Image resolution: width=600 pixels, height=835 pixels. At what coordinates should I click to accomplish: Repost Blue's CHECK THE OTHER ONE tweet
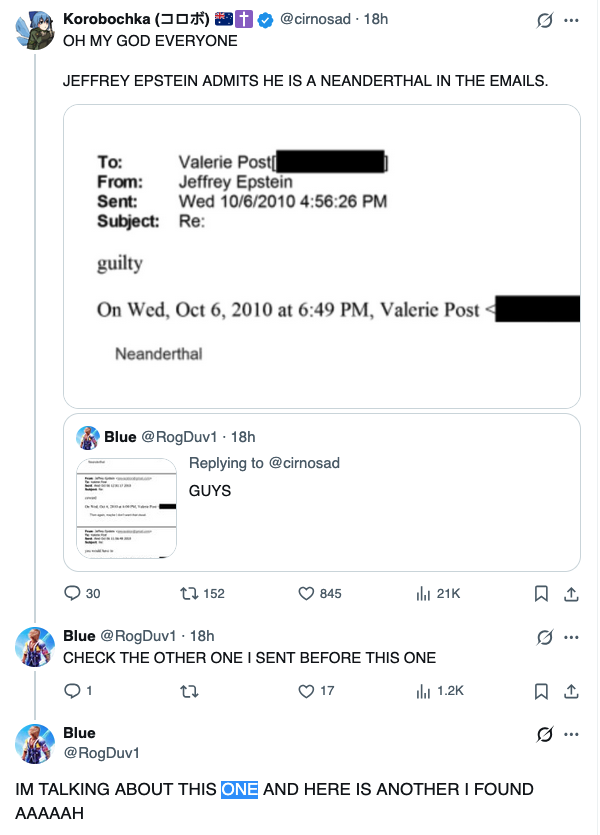point(188,690)
